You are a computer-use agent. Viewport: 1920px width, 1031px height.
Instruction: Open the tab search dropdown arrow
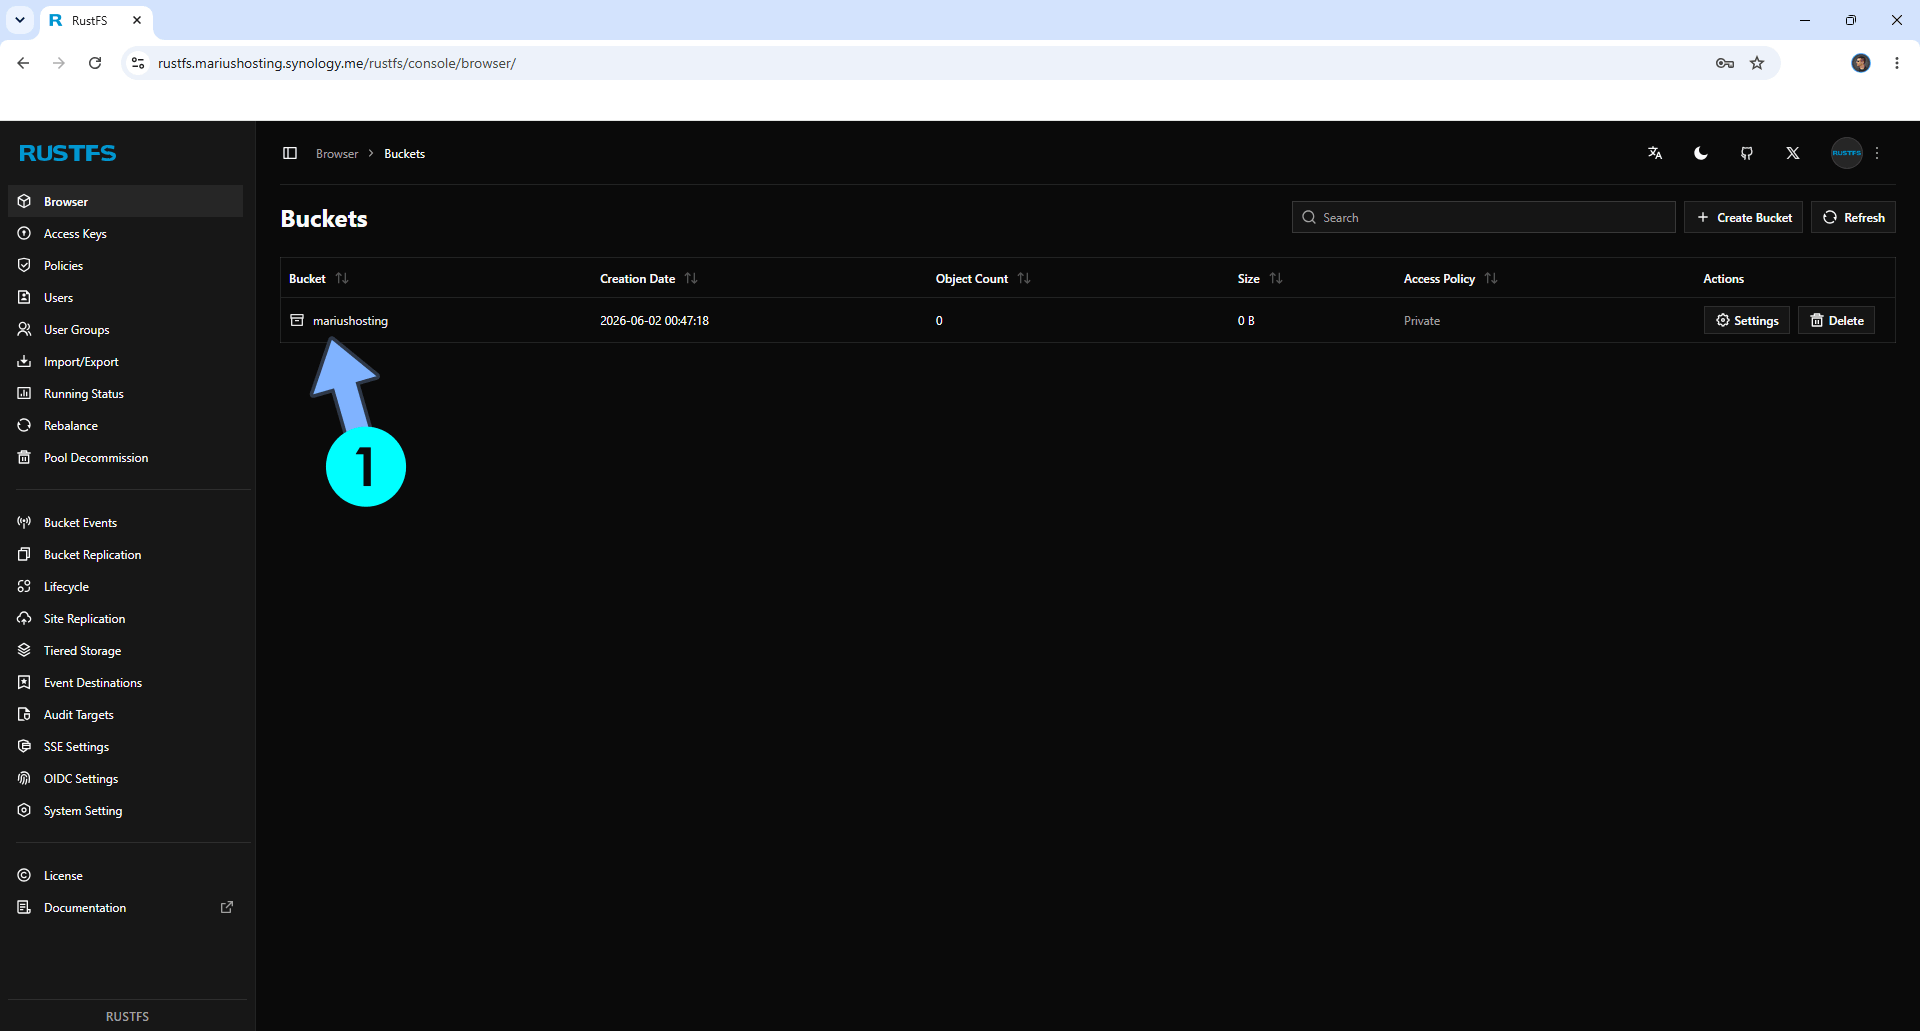click(x=20, y=20)
